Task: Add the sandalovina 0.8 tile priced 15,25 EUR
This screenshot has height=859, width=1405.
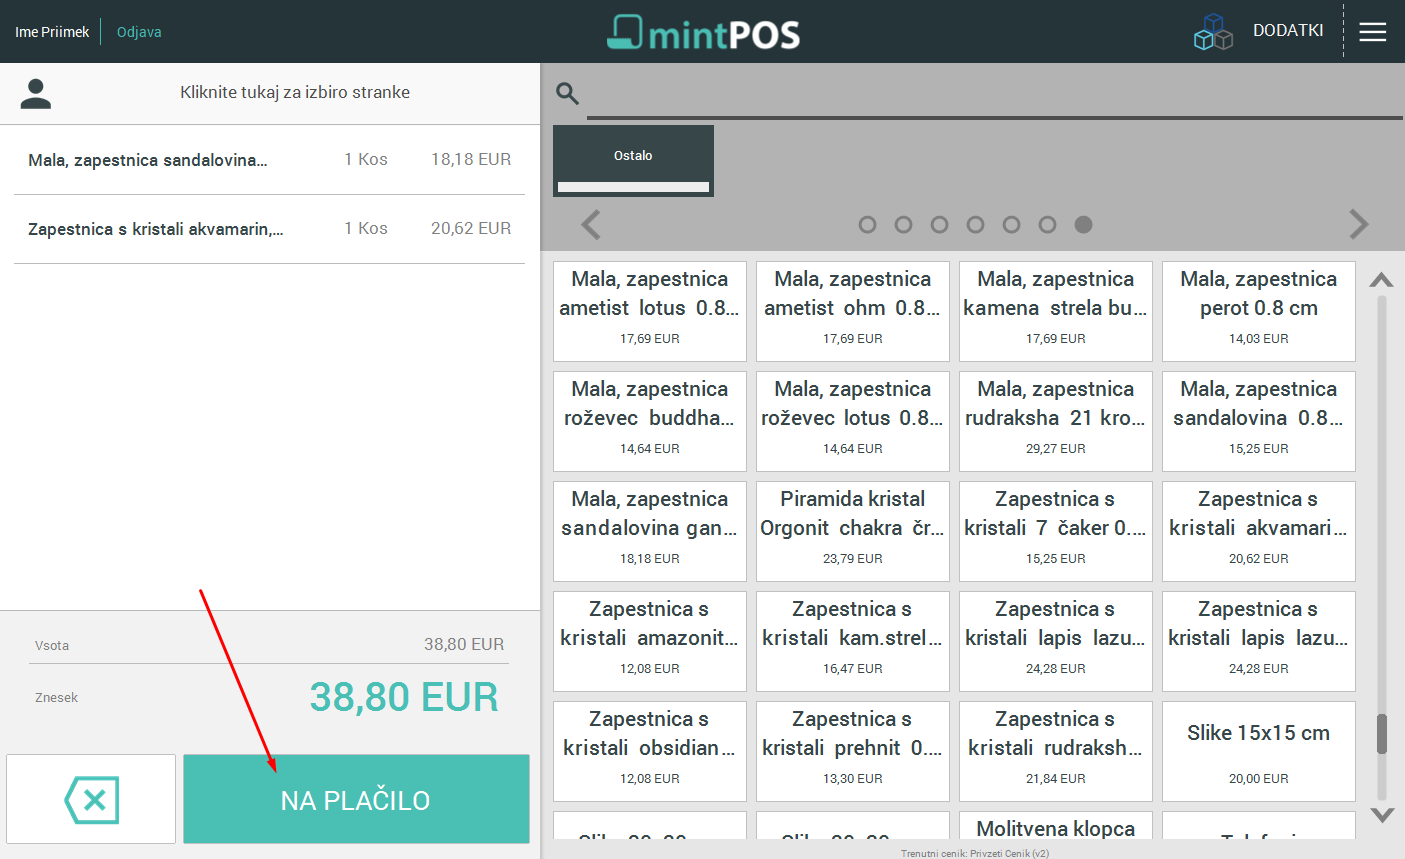Action: 1259,421
